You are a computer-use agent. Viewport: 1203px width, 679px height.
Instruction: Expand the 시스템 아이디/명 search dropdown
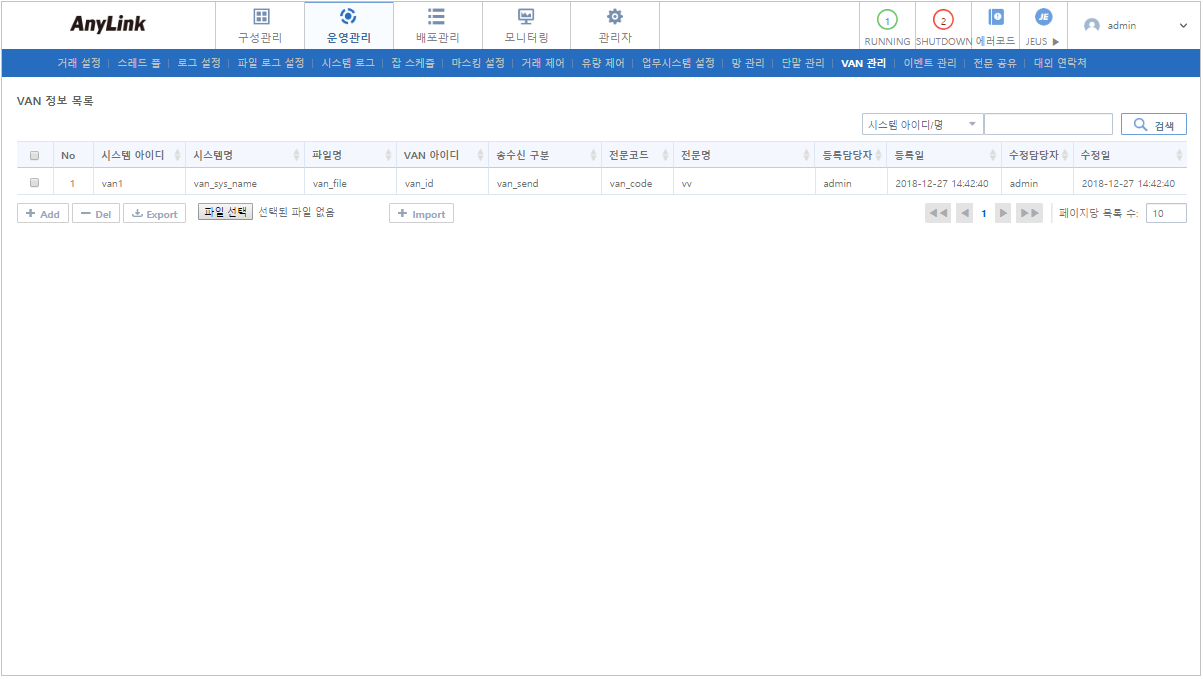pos(922,124)
